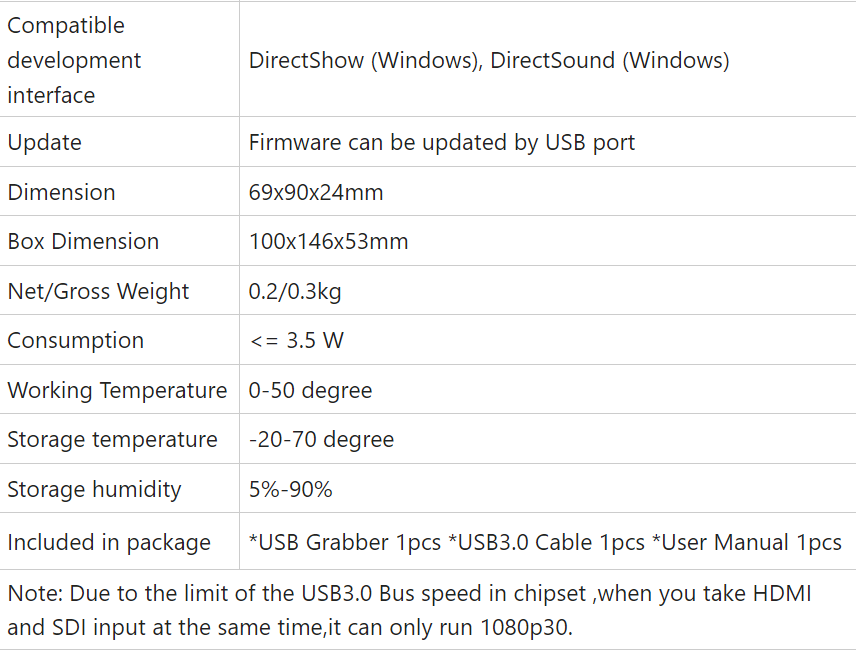856x652 pixels.
Task: Click the '0-50 degree' value
Action: [310, 390]
